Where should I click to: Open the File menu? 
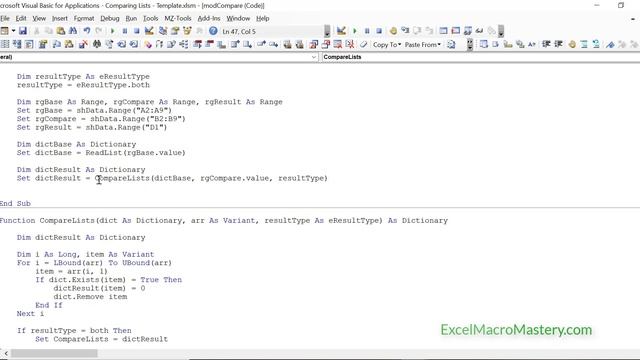point(5,18)
